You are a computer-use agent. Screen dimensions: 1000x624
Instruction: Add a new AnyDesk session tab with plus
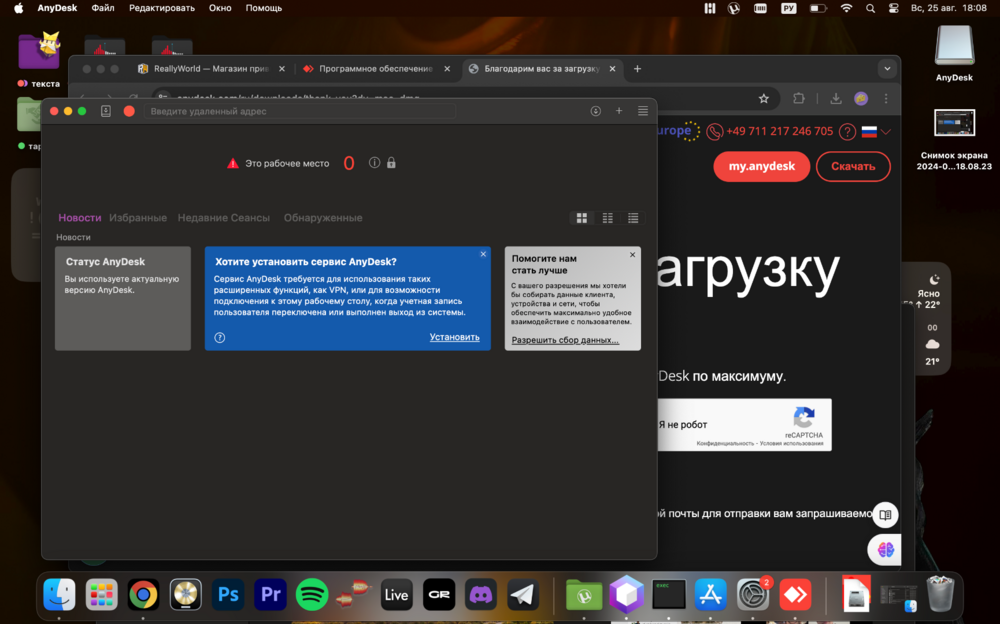pos(619,111)
